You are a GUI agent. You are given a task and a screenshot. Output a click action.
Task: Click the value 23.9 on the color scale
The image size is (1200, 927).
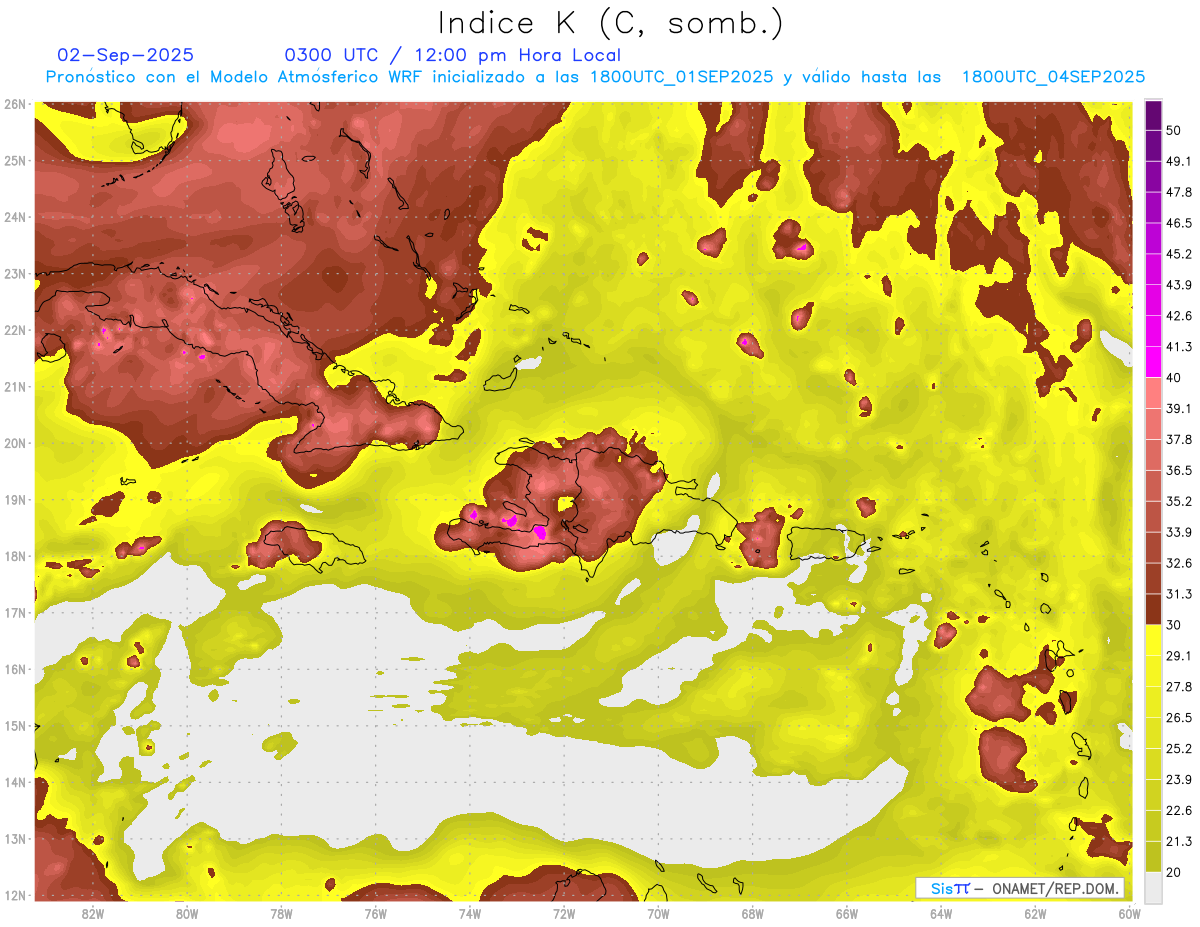point(1179,779)
